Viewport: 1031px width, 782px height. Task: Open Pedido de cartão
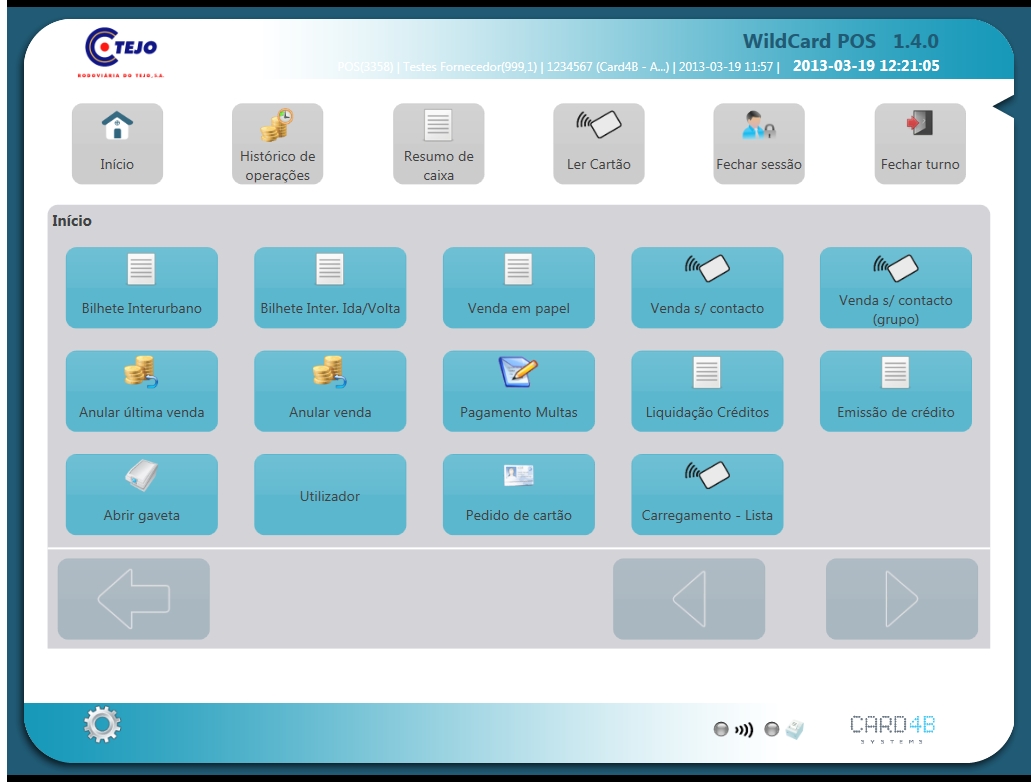coord(518,495)
